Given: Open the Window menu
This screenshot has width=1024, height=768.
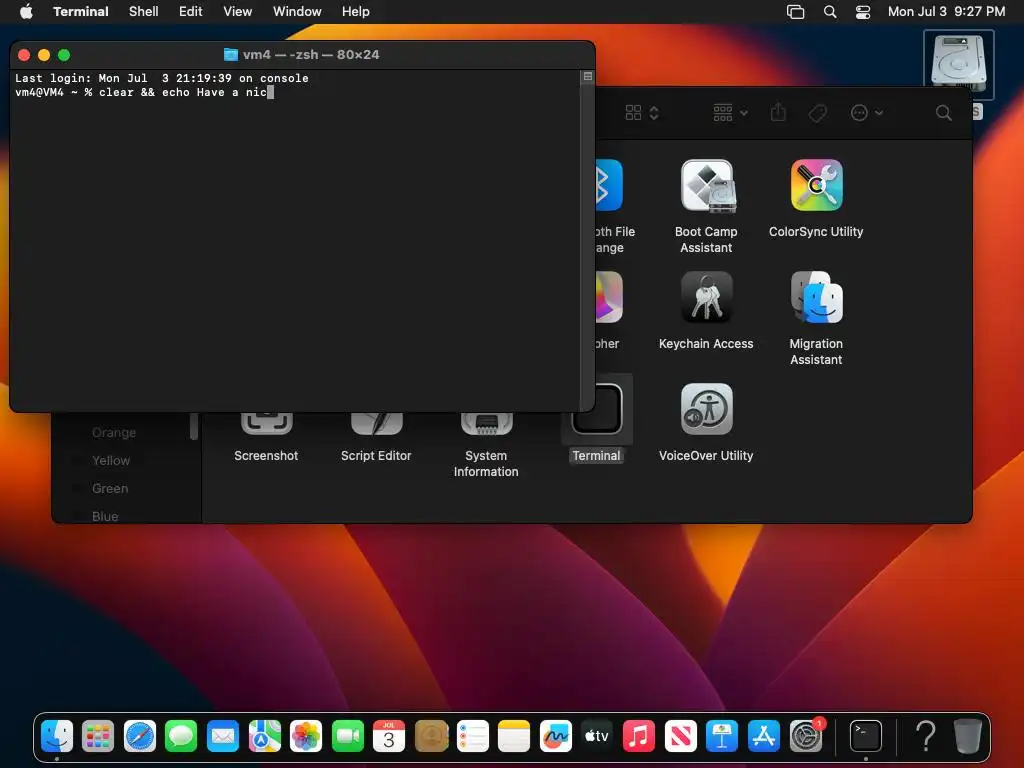Looking at the screenshot, I should 297,11.
